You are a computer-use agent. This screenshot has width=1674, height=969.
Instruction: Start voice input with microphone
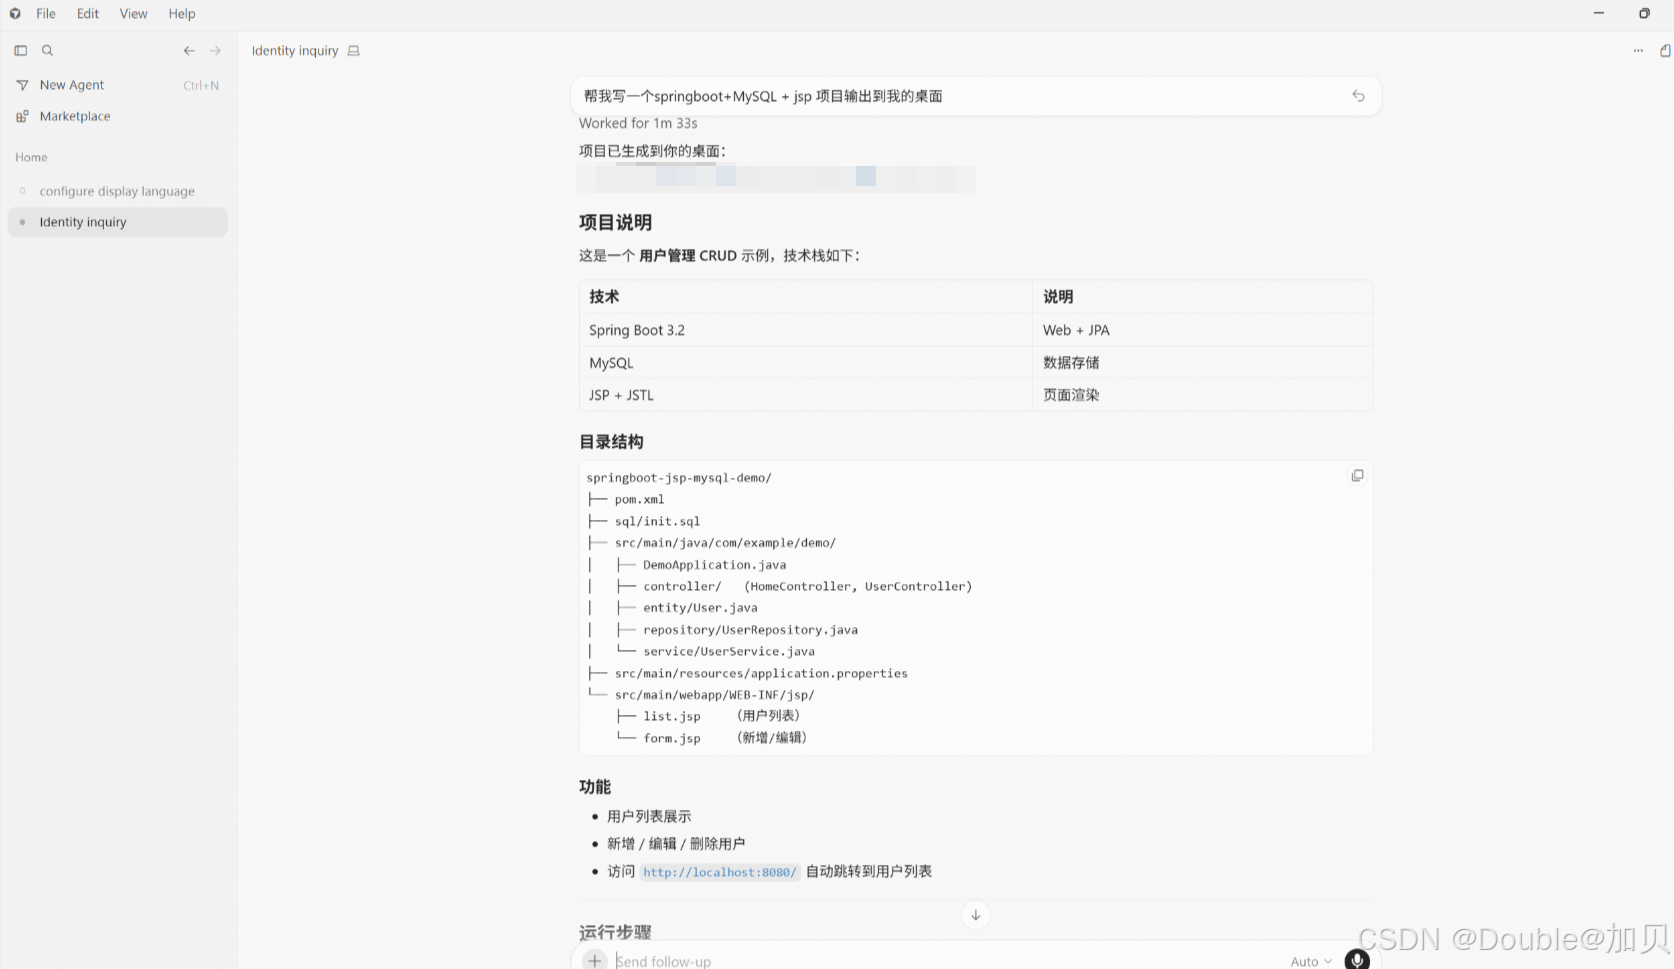coord(1357,959)
